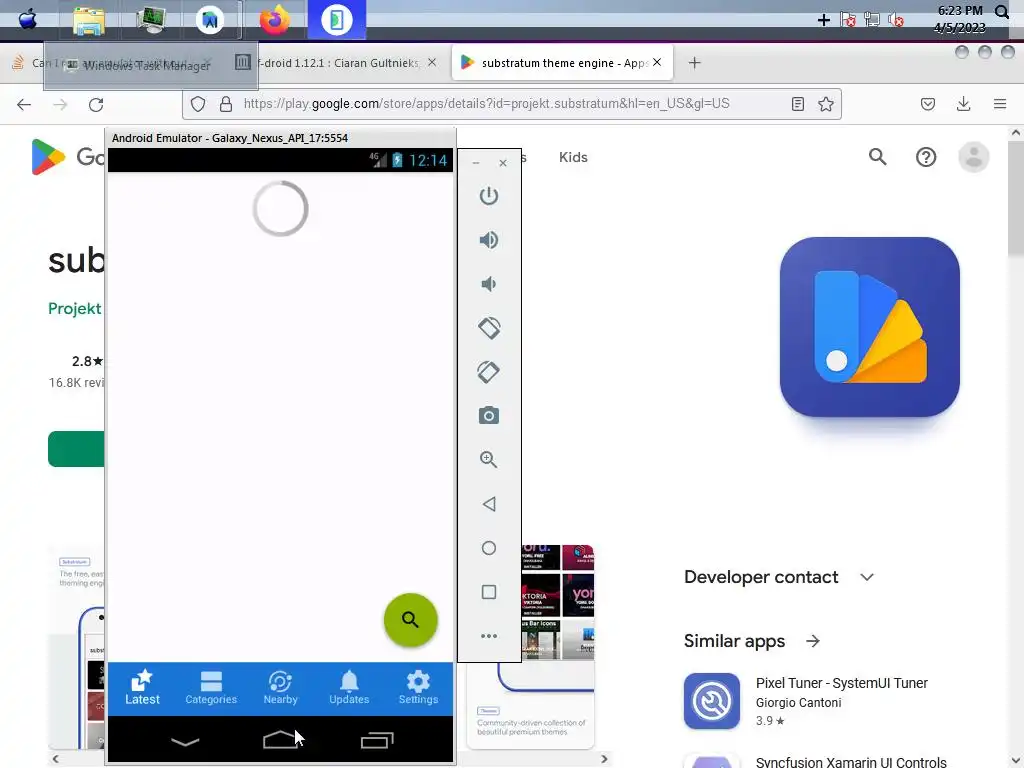
Task: Close the f-droid 1.12.1 tab
Action: [432, 62]
